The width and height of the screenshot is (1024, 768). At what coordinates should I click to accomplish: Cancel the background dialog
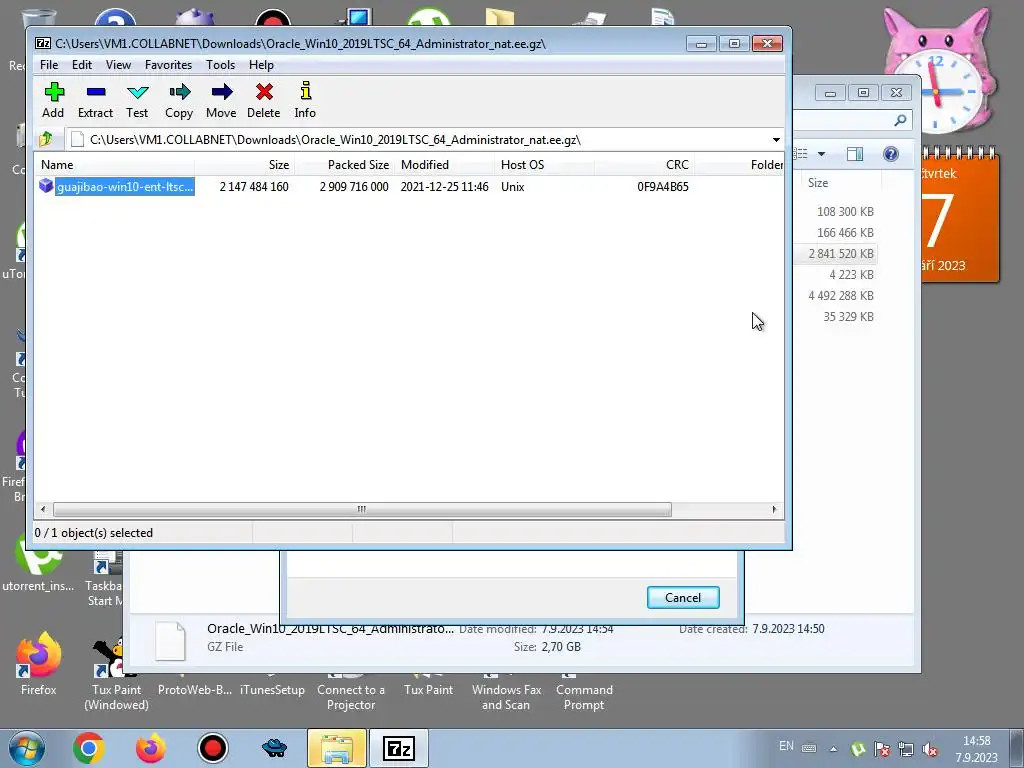[683, 598]
